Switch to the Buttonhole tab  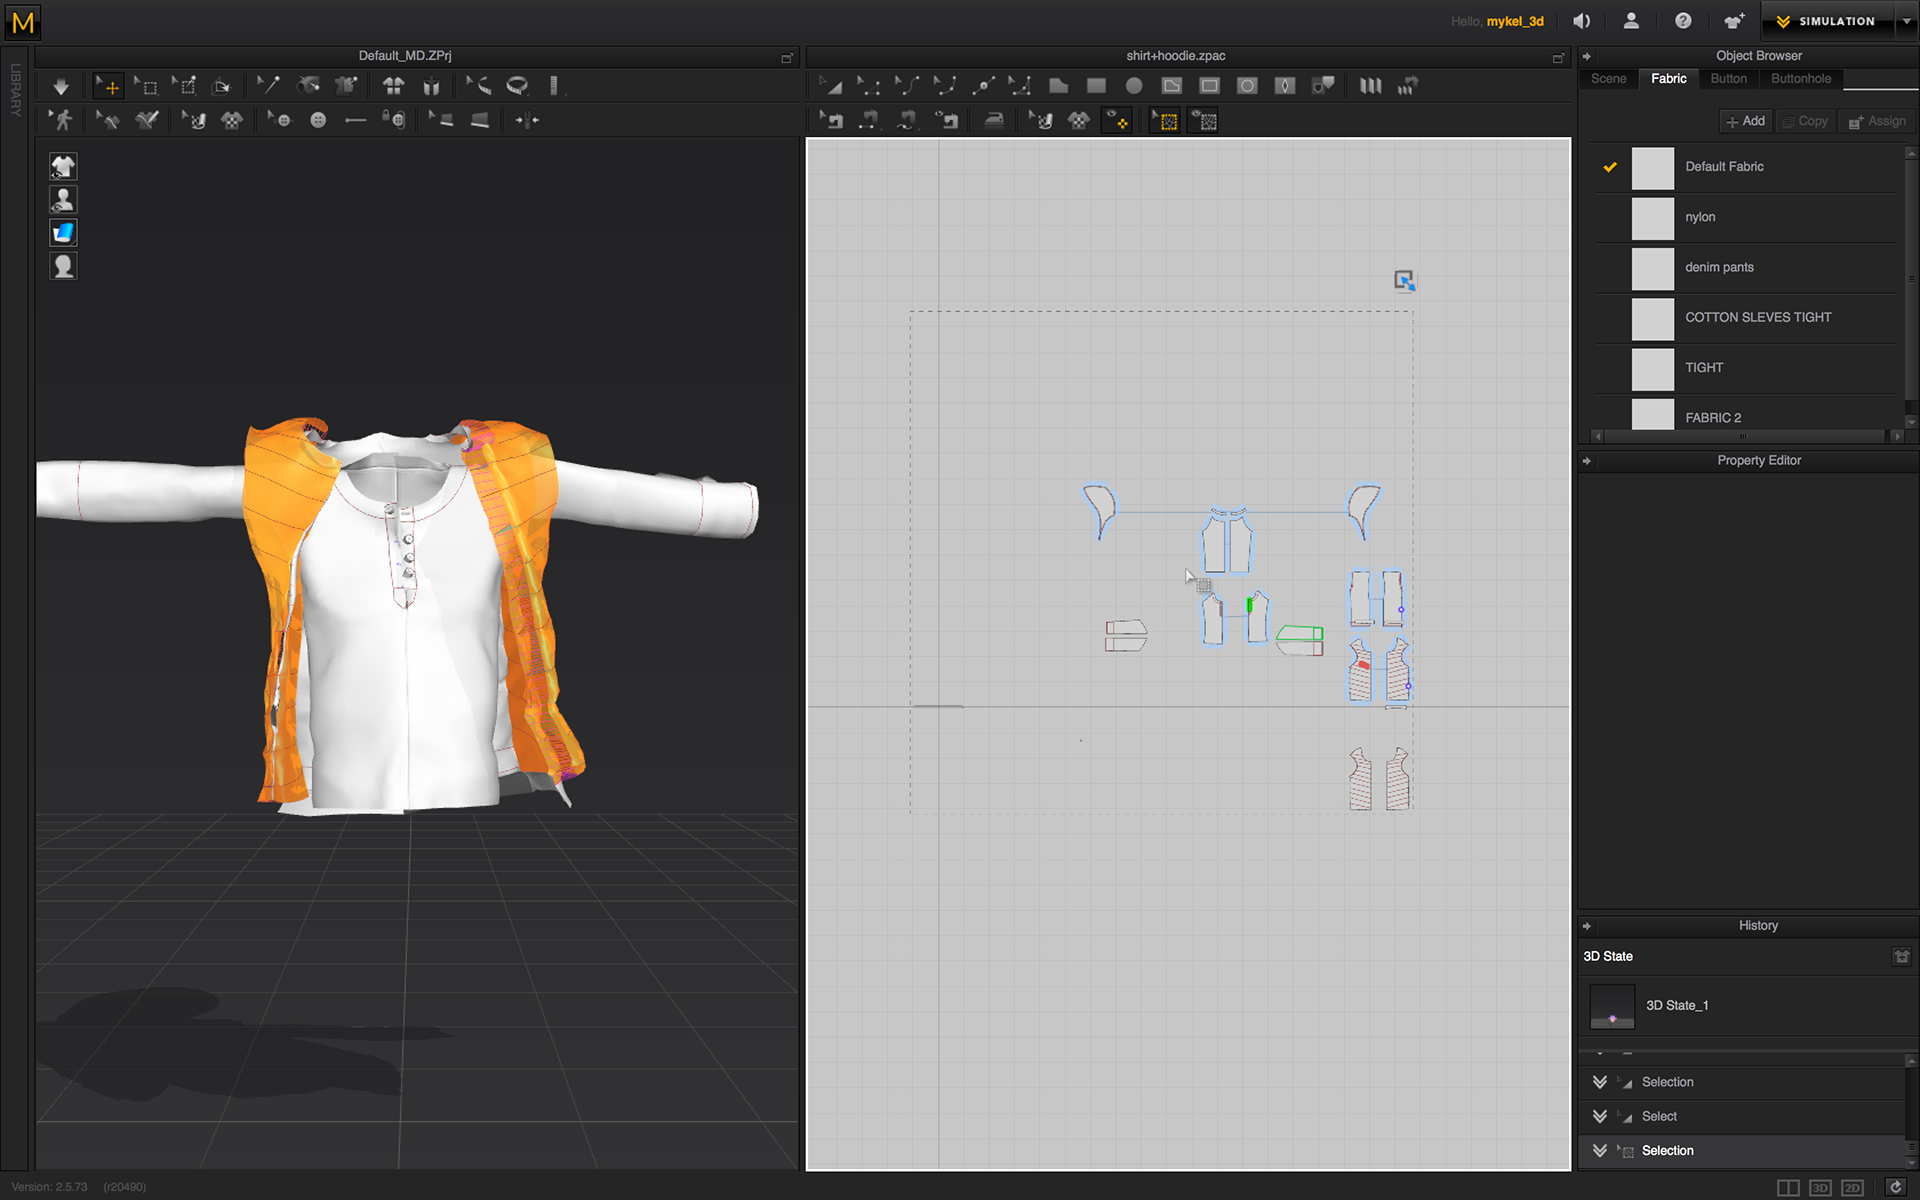click(1801, 79)
